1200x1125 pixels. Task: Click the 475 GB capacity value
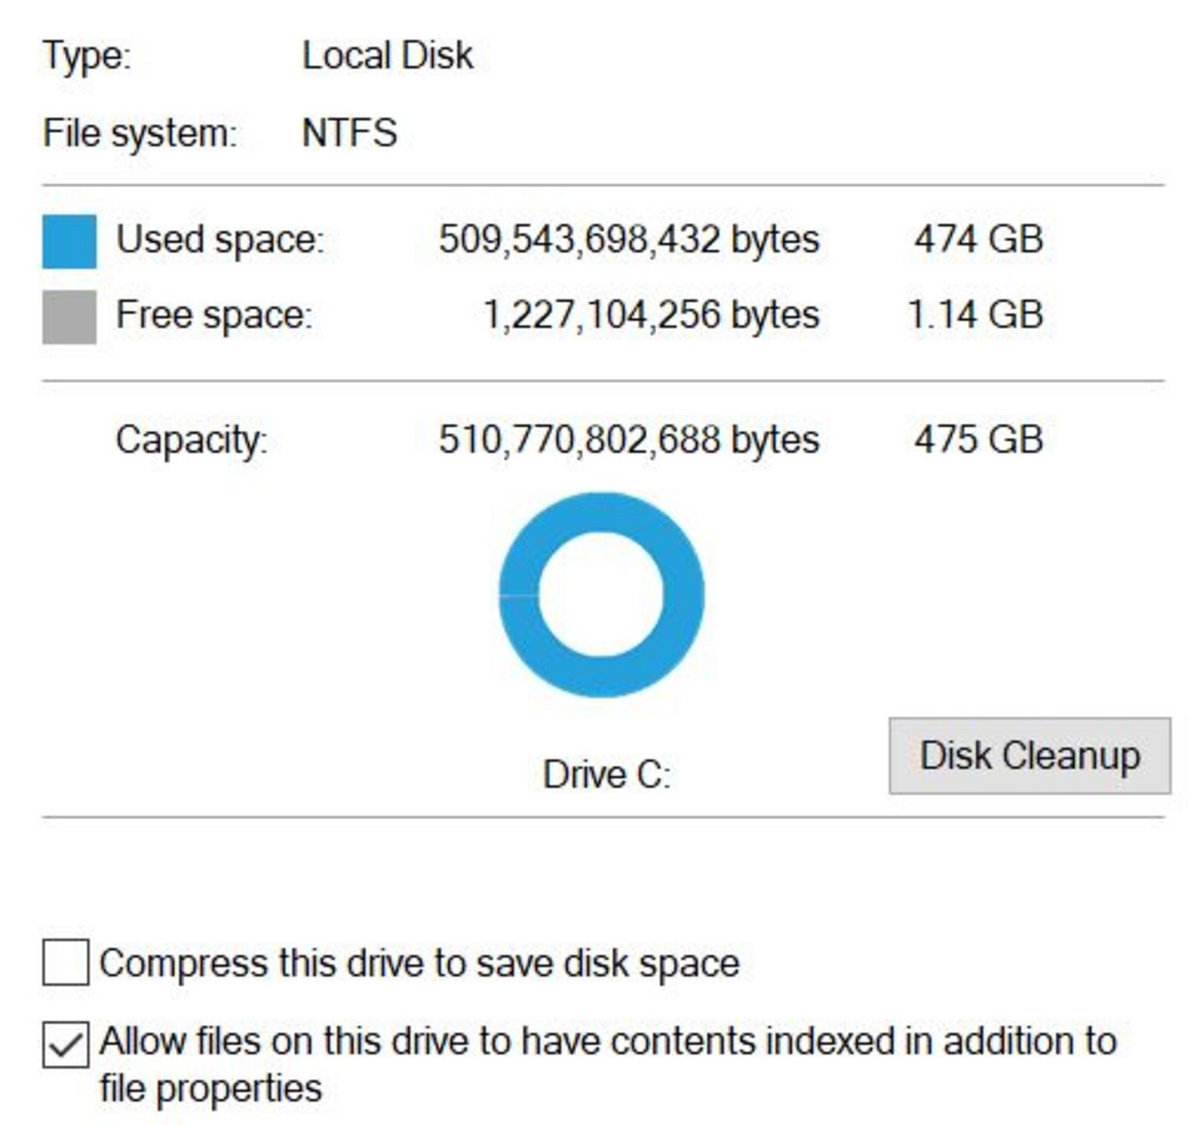coord(978,439)
